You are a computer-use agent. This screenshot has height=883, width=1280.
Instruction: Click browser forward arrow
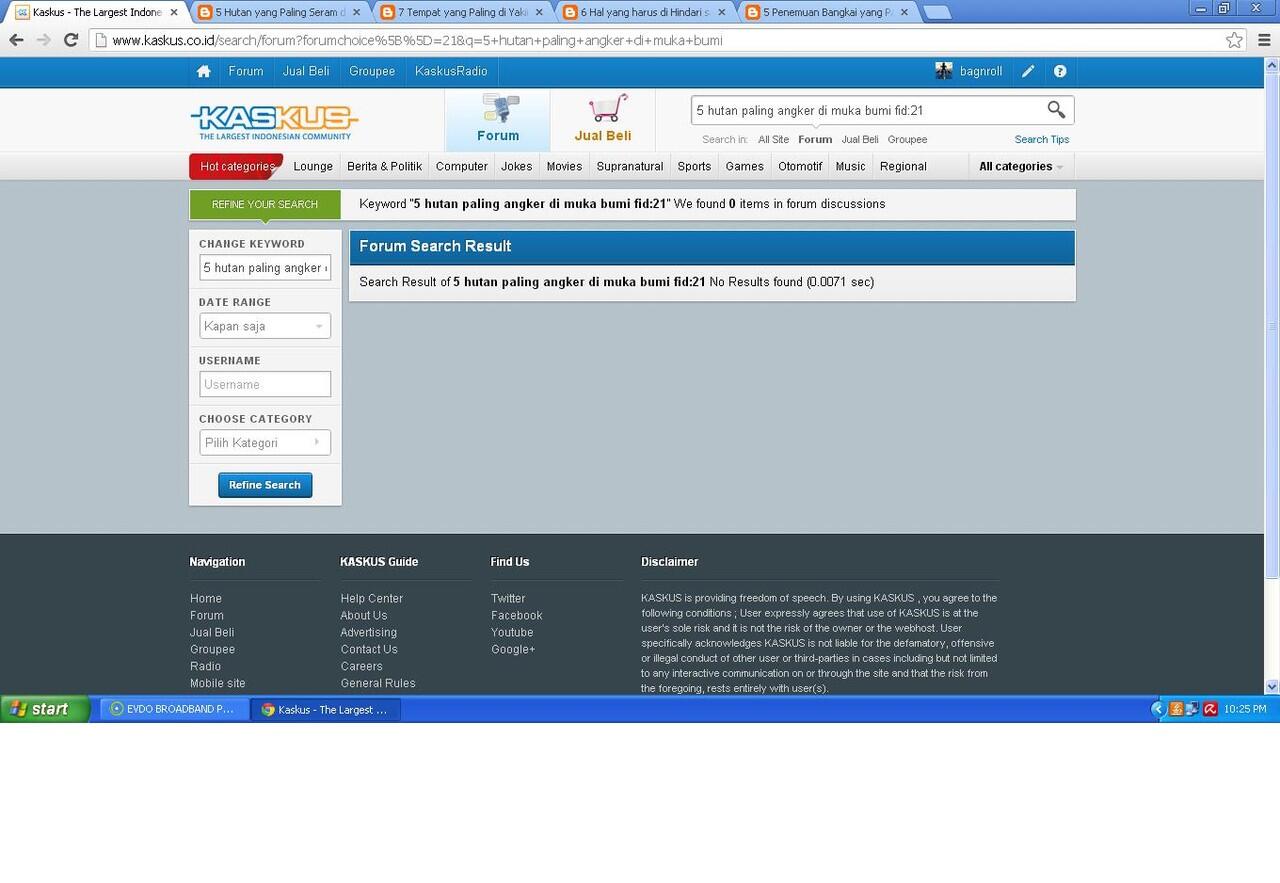pos(43,40)
